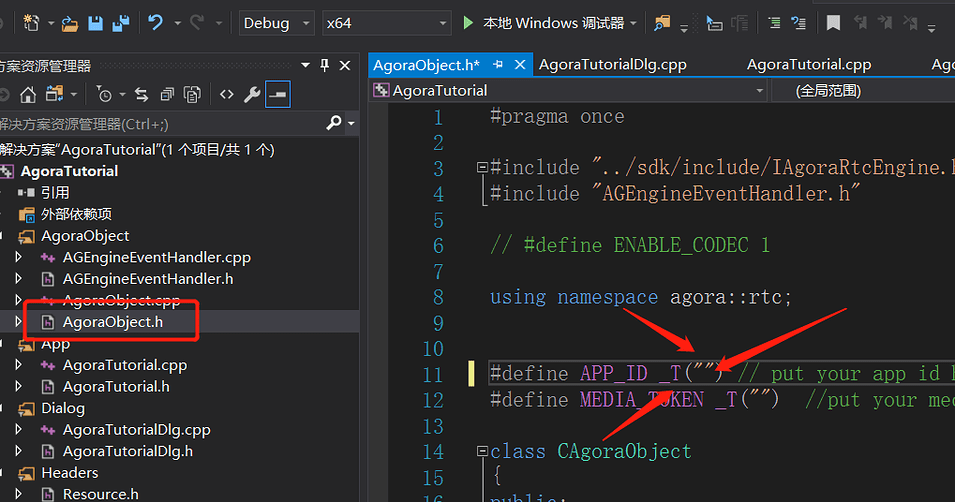The height and width of the screenshot is (502, 955).
Task: Switch to the AgoraTutorial.cpp tab
Action: coord(809,65)
